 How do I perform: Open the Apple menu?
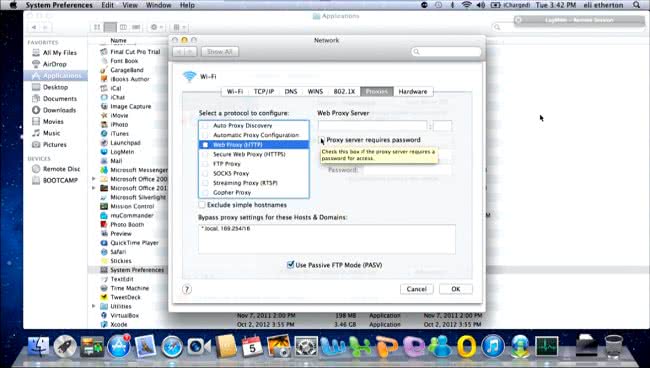point(13,5)
